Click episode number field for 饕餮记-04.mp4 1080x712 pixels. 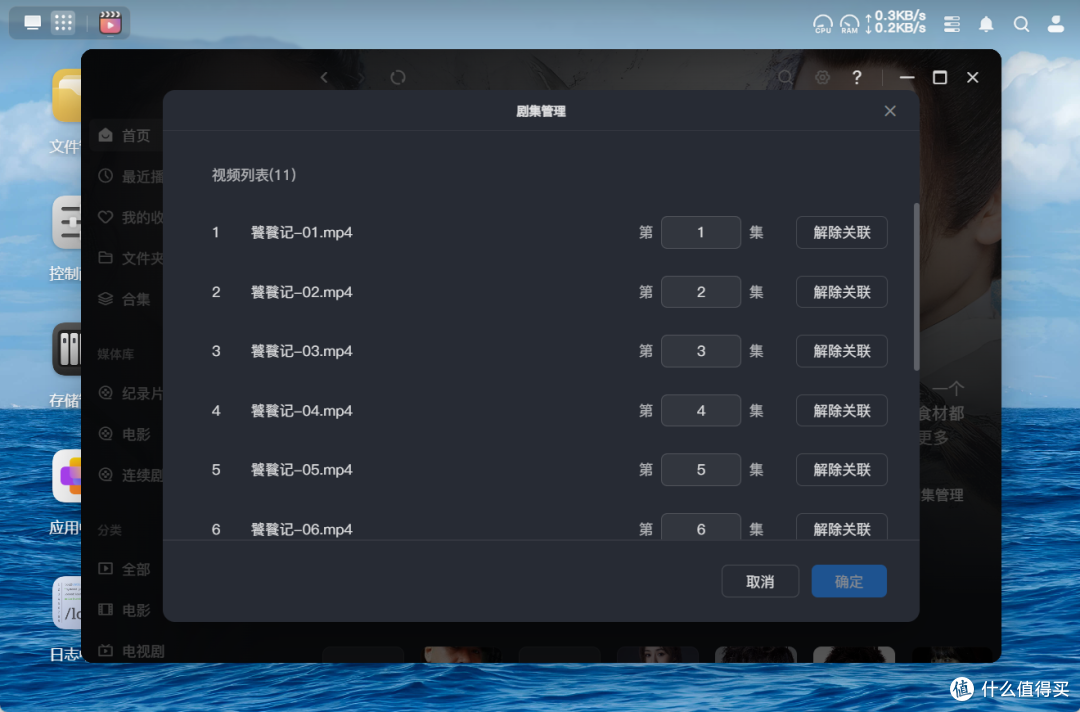point(700,410)
